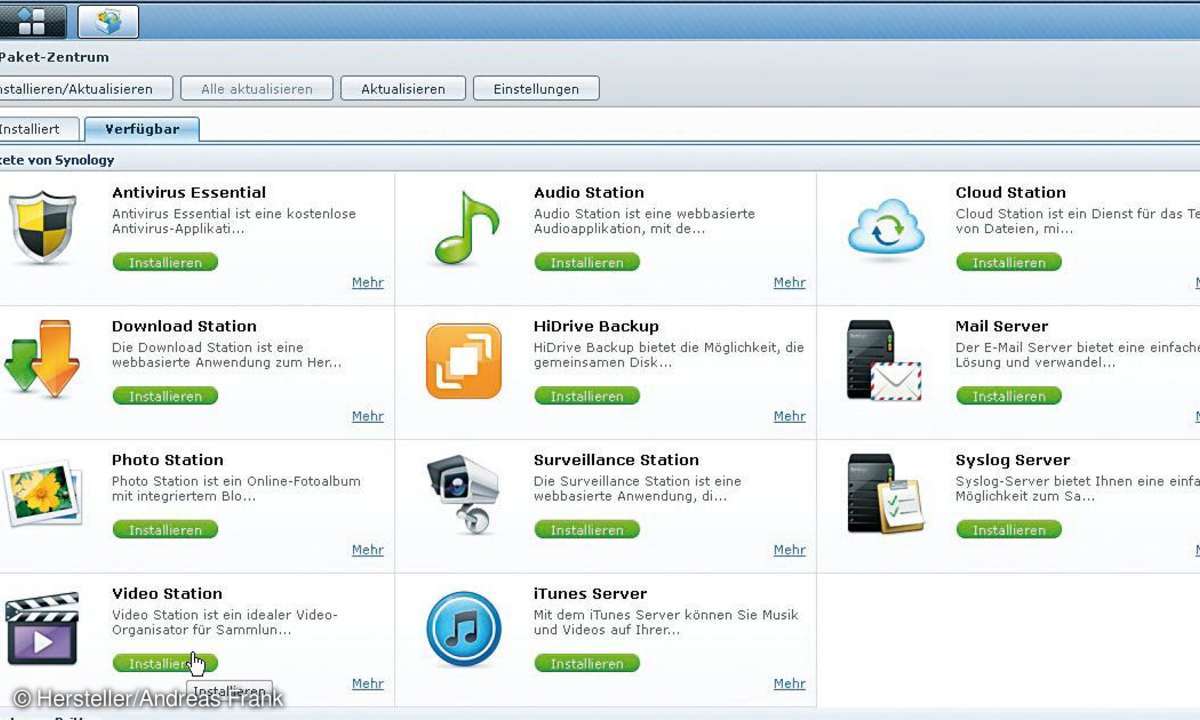
Task: Click the Mail Server title text
Action: pyautogui.click(x=1002, y=326)
